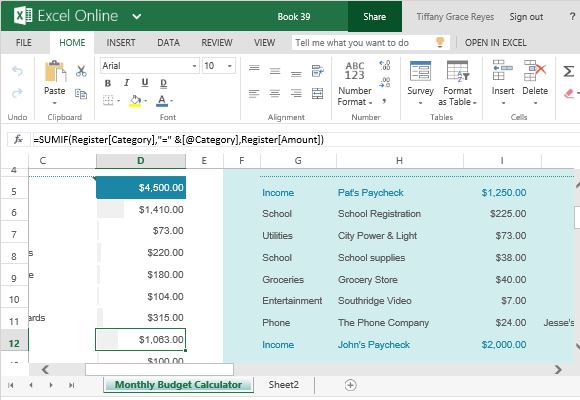The image size is (580, 400).
Task: Select Top Align icon
Action: 254,69
